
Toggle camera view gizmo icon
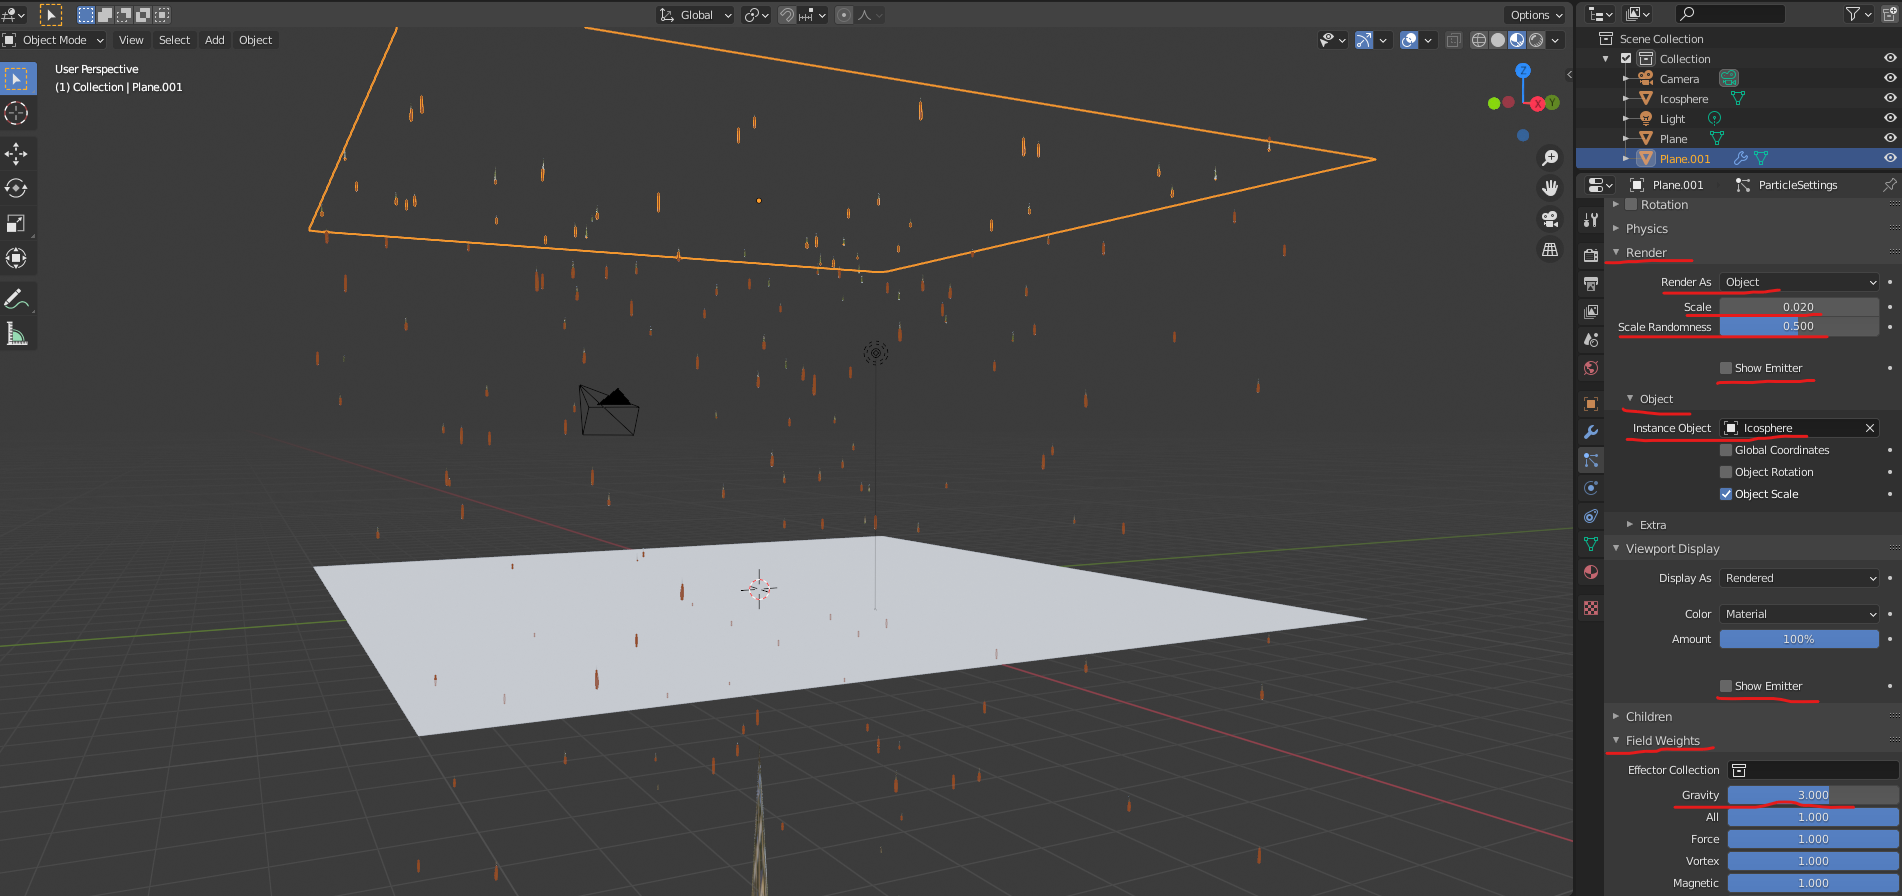pyautogui.click(x=1550, y=219)
